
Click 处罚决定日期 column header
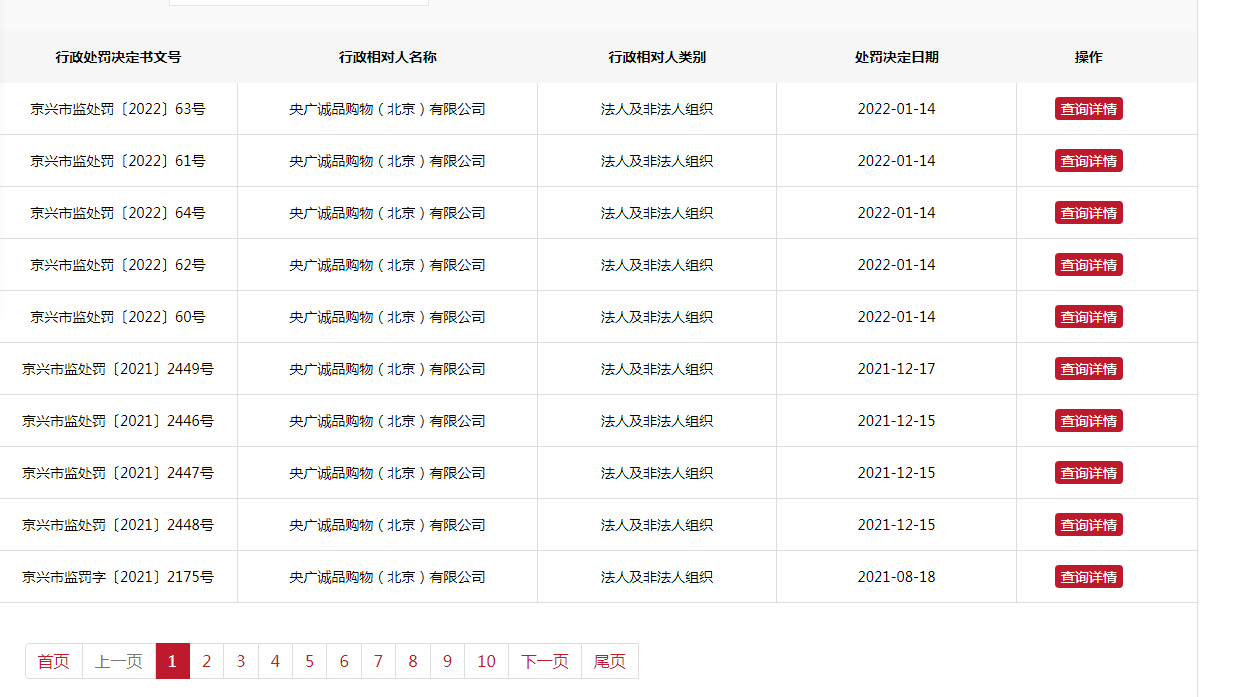(896, 57)
